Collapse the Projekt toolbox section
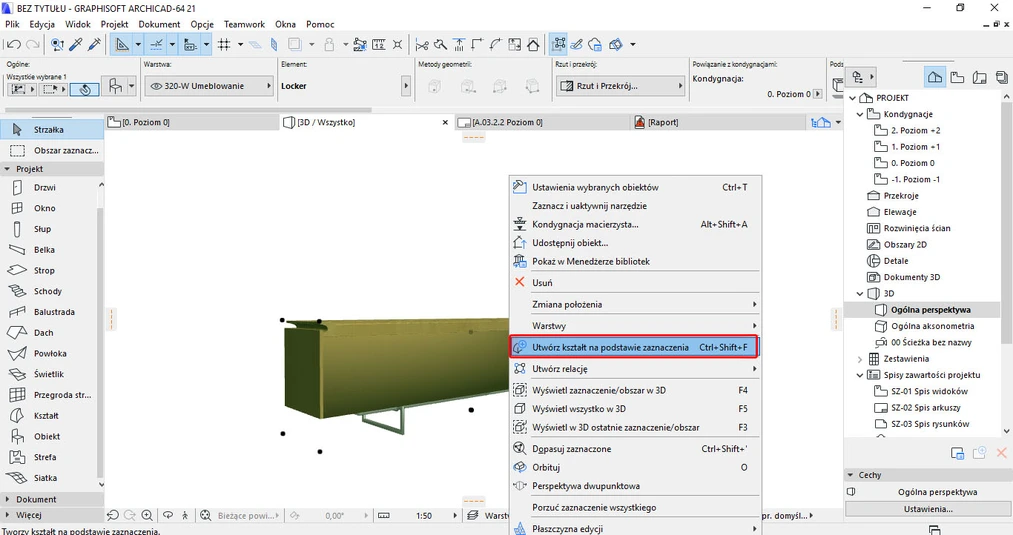1013x535 pixels. click(x=52, y=169)
